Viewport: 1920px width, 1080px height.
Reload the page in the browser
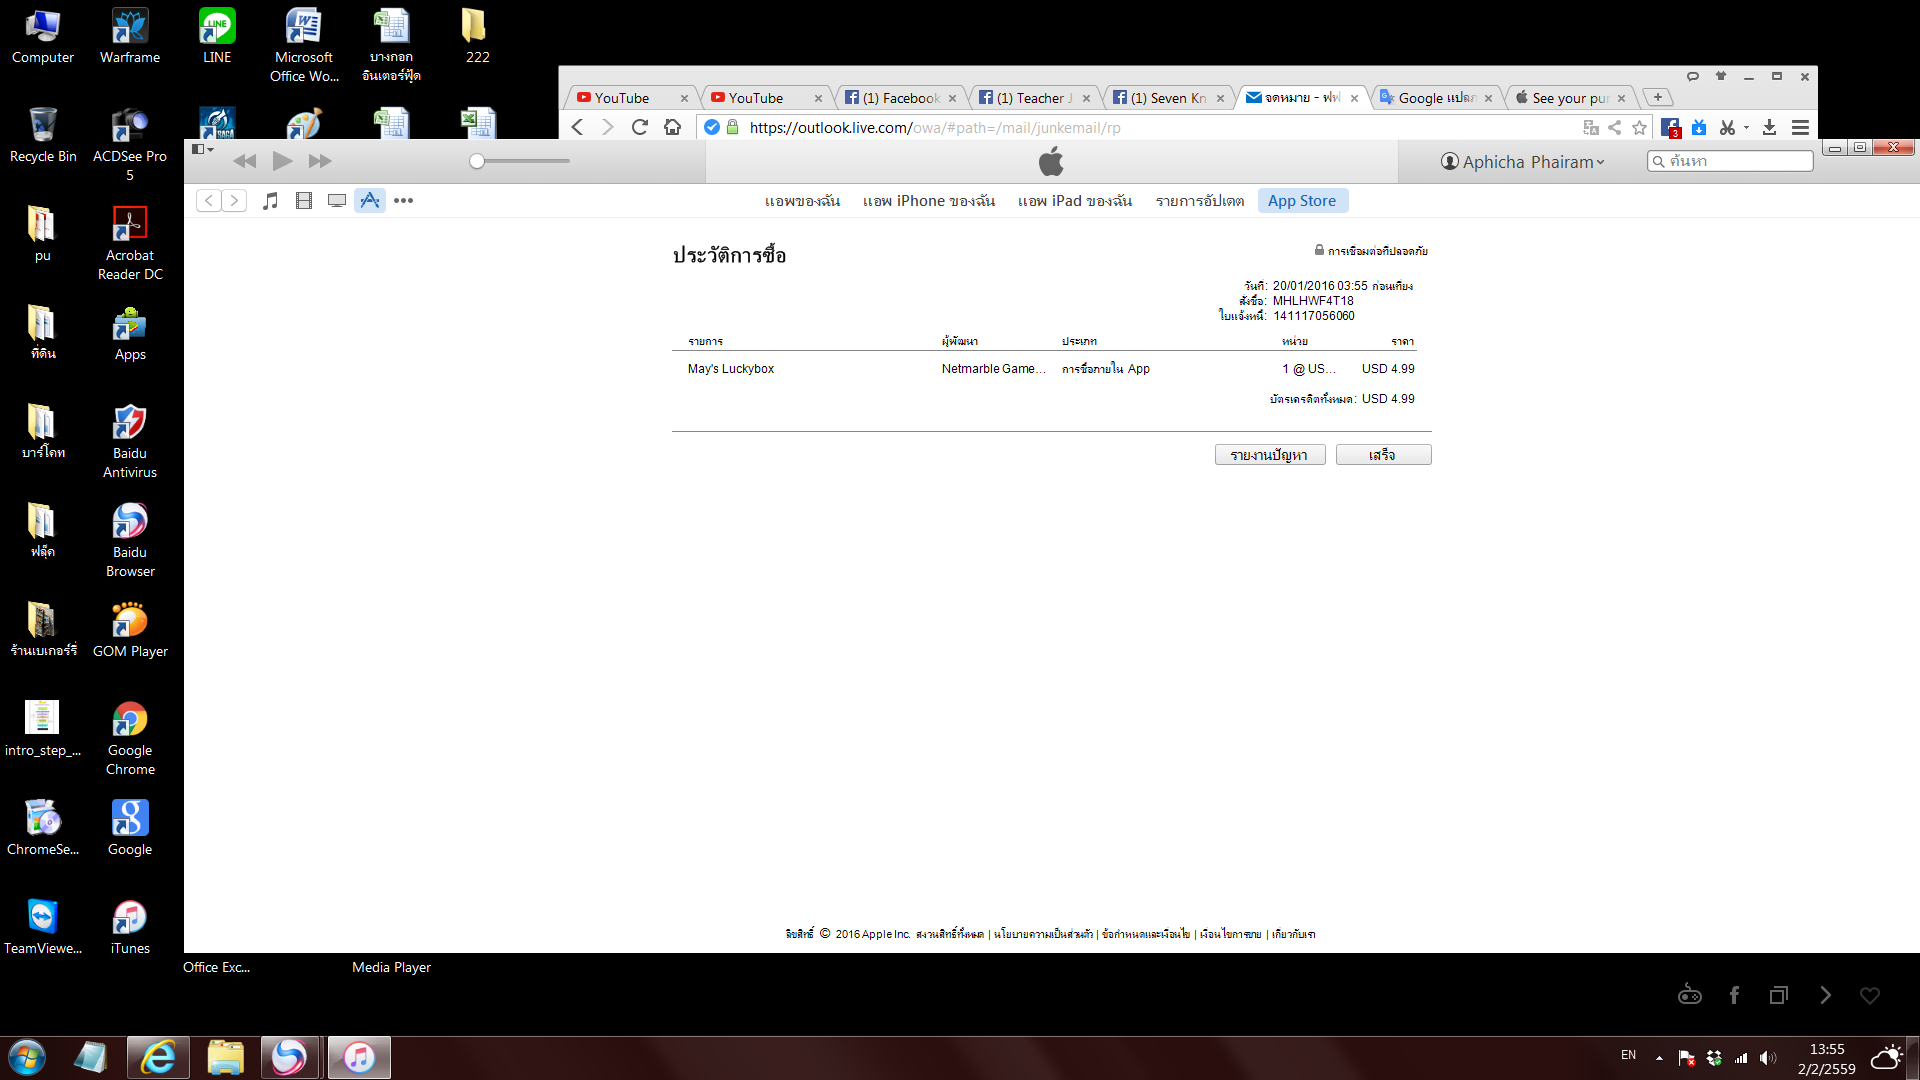coord(640,127)
